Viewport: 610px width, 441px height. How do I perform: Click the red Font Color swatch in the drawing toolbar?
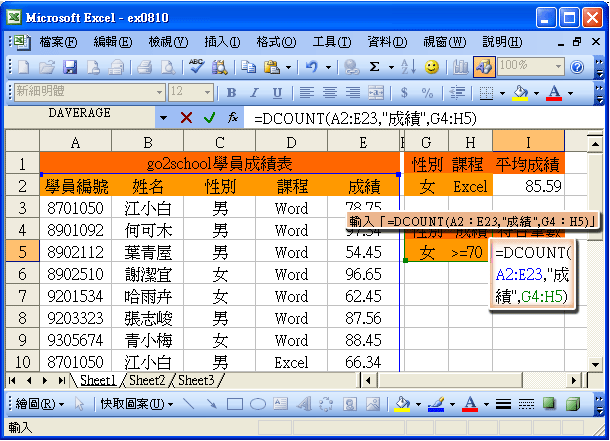tap(469, 404)
